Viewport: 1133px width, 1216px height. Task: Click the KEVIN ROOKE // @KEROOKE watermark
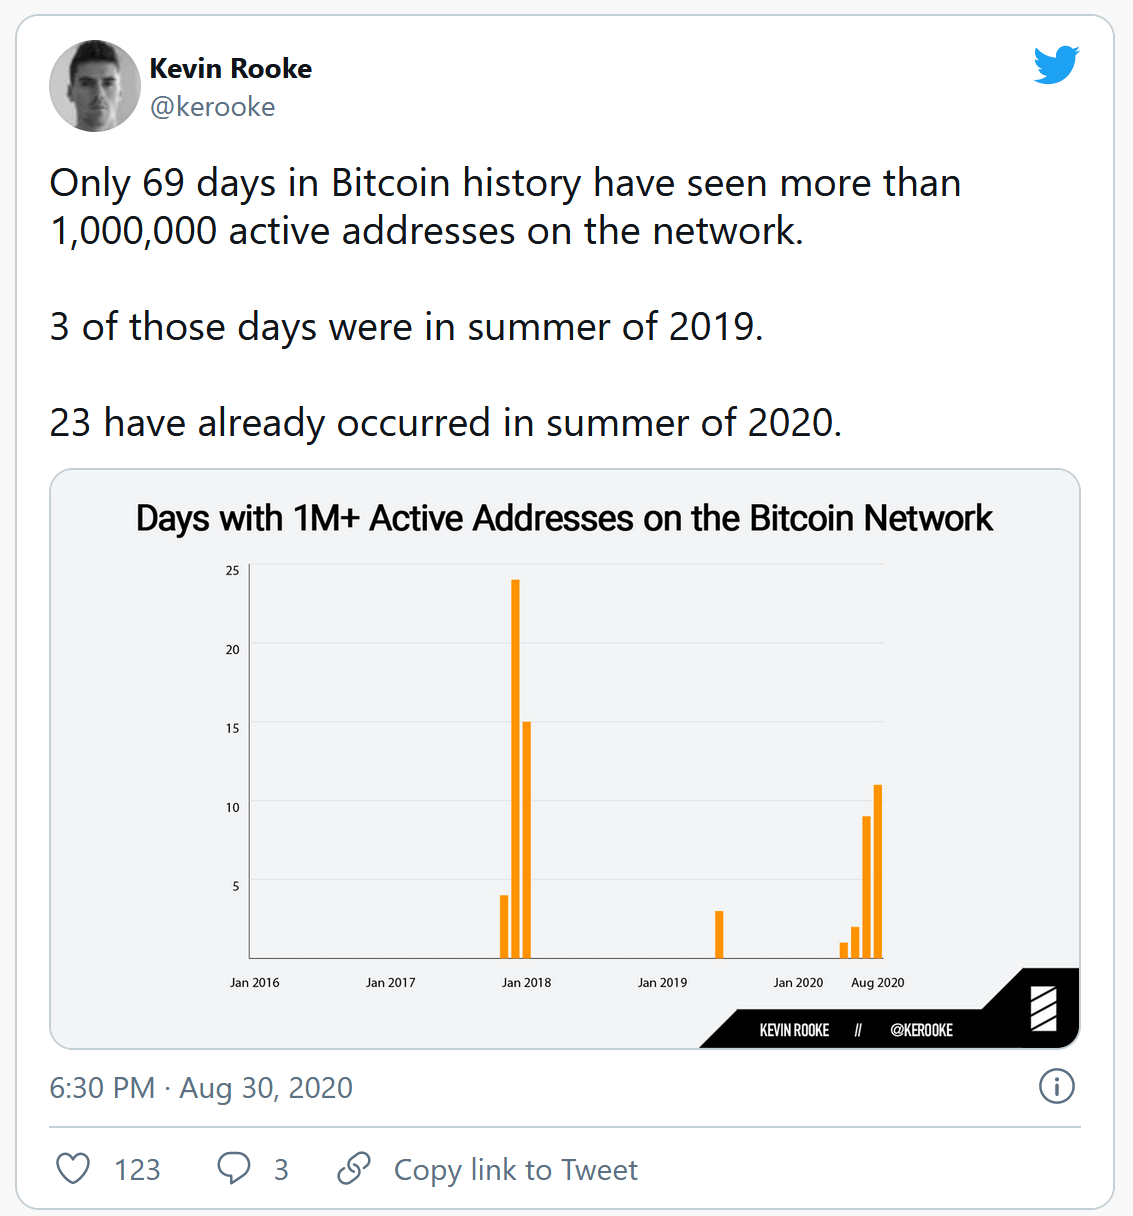click(x=856, y=1030)
